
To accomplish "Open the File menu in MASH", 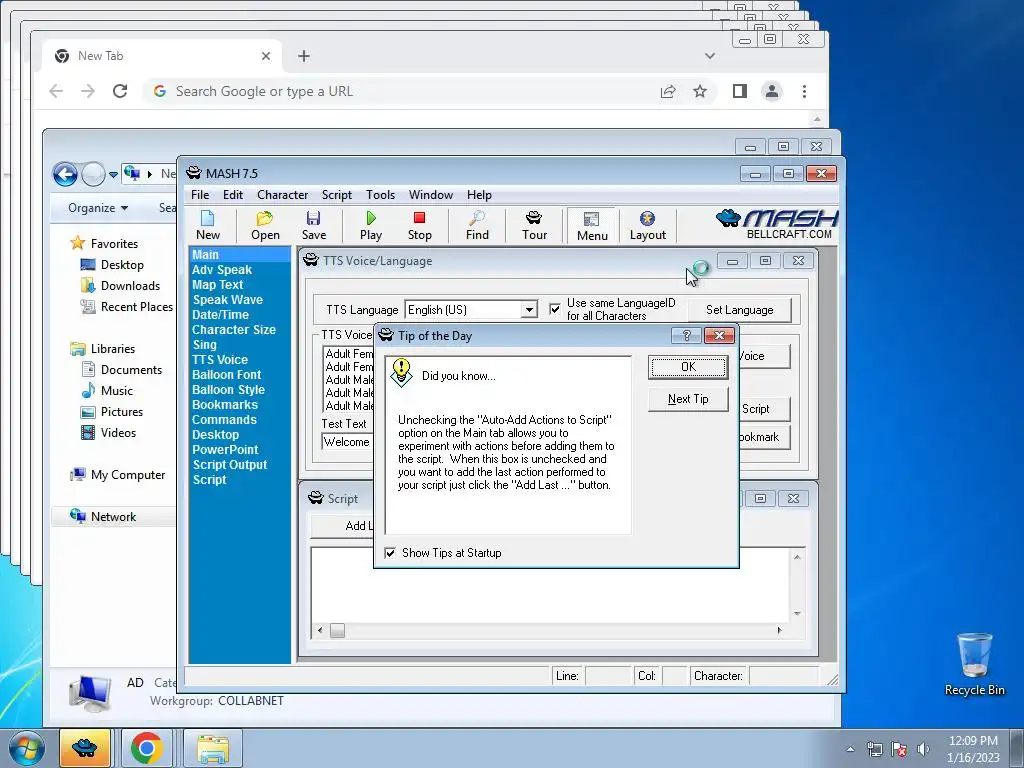I will click(x=200, y=195).
